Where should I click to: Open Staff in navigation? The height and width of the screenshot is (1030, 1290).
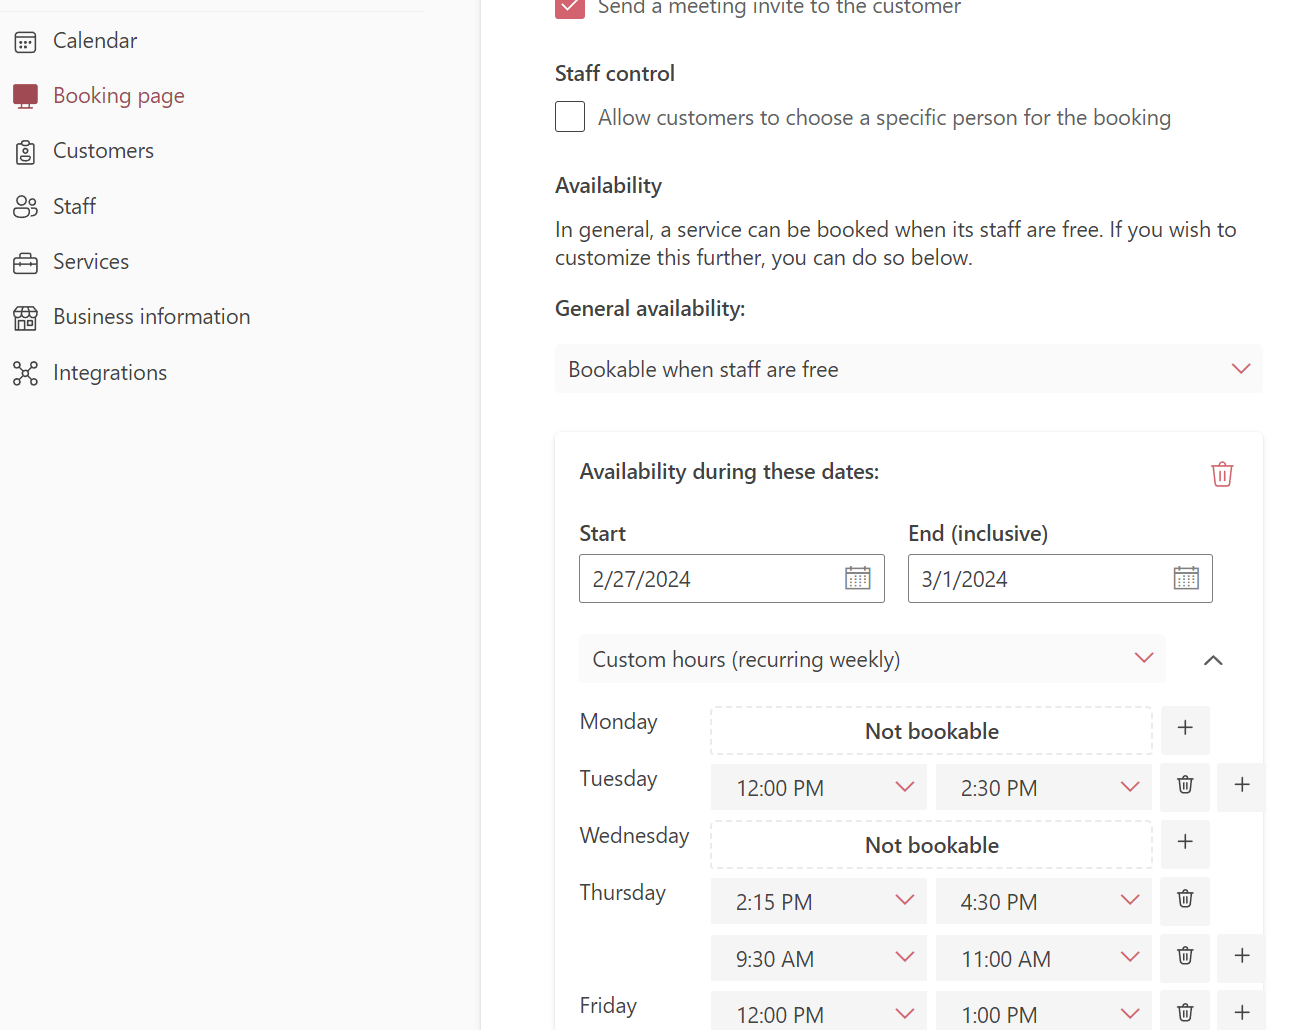click(74, 207)
